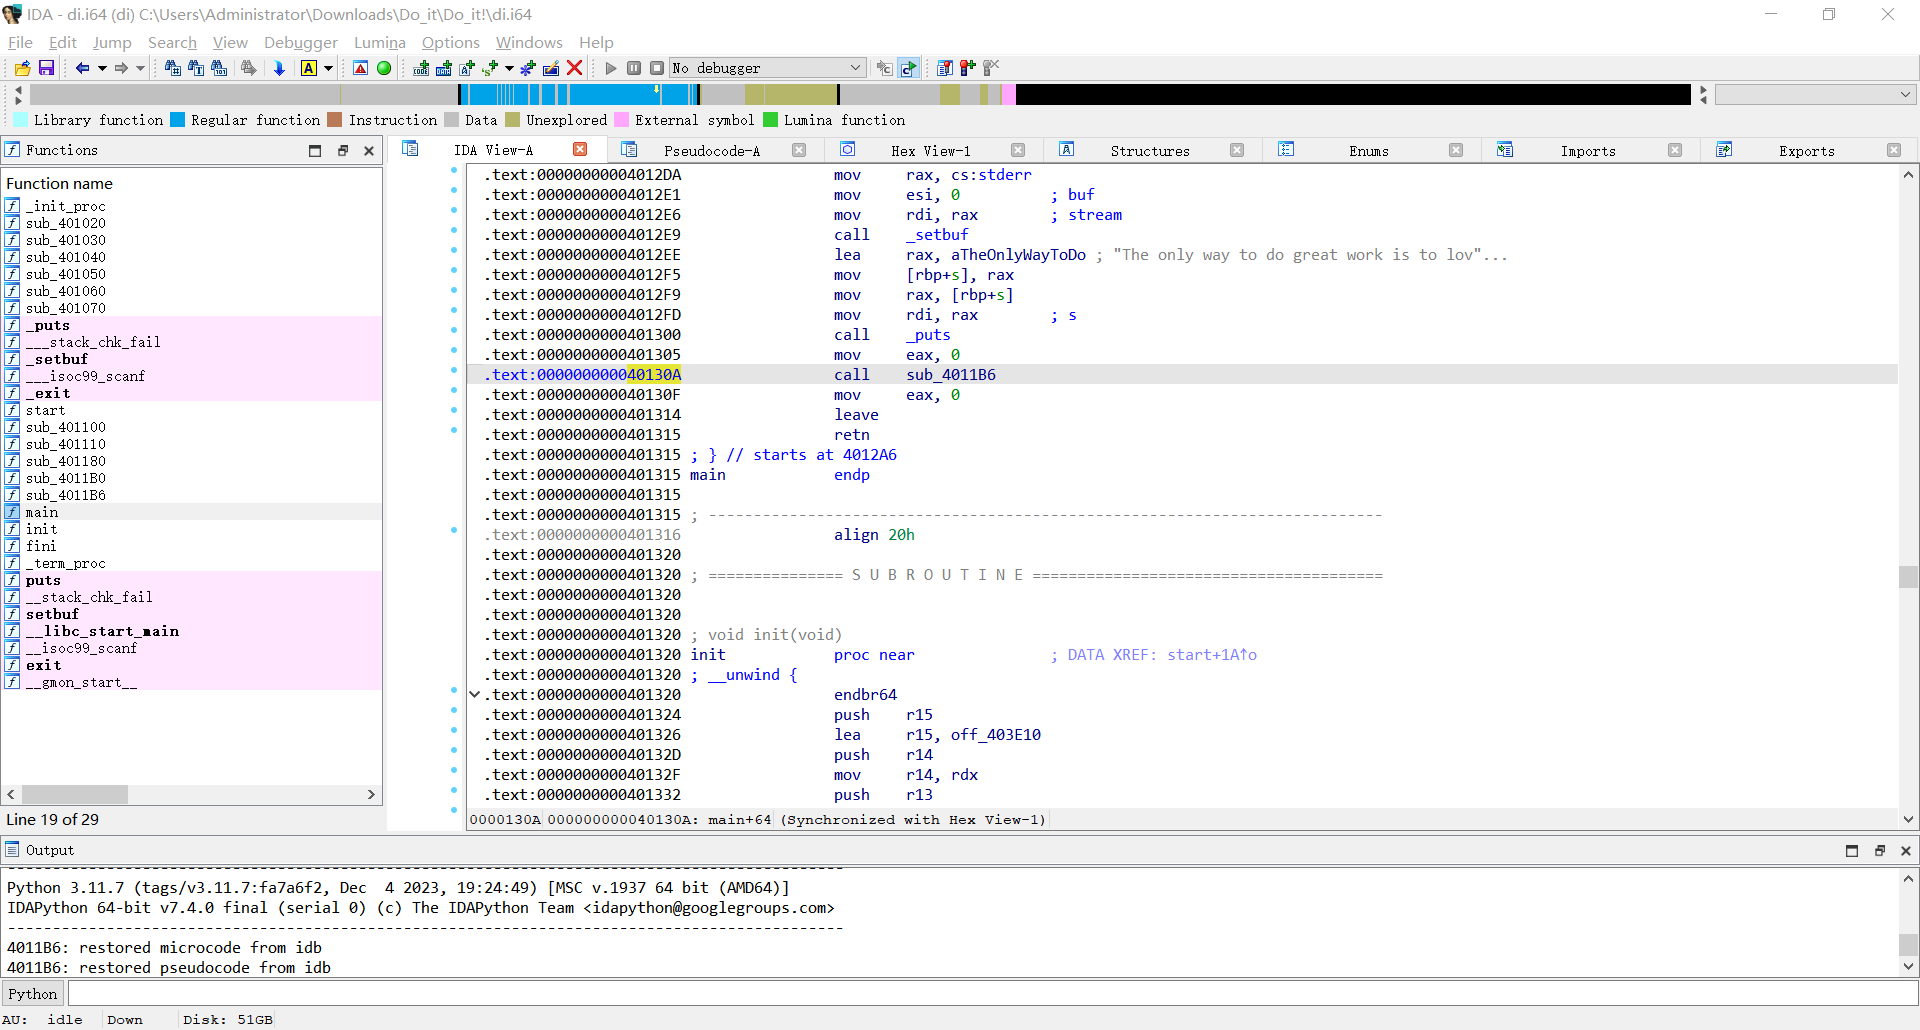Select sub_4011B6 in the Functions list
1920x1030 pixels.
pyautogui.click(x=191, y=495)
